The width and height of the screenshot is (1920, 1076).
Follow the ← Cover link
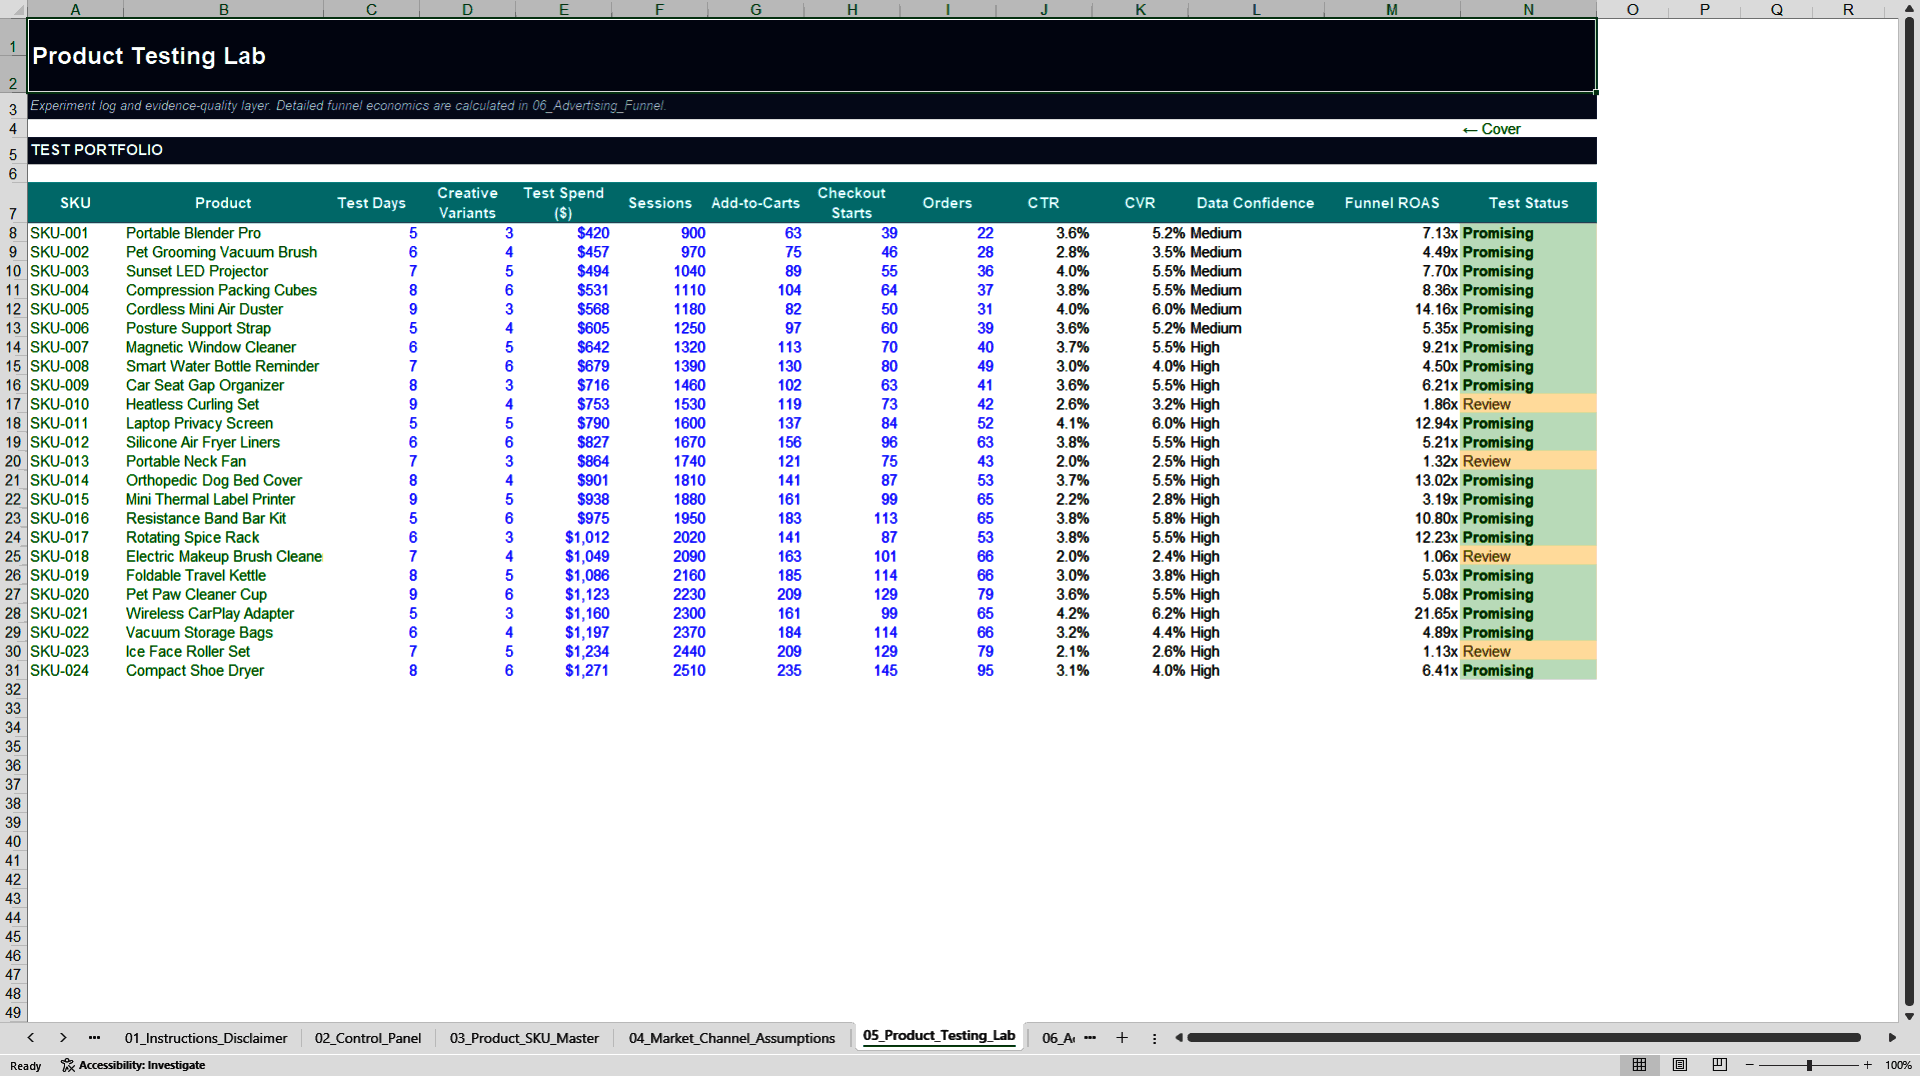point(1491,129)
